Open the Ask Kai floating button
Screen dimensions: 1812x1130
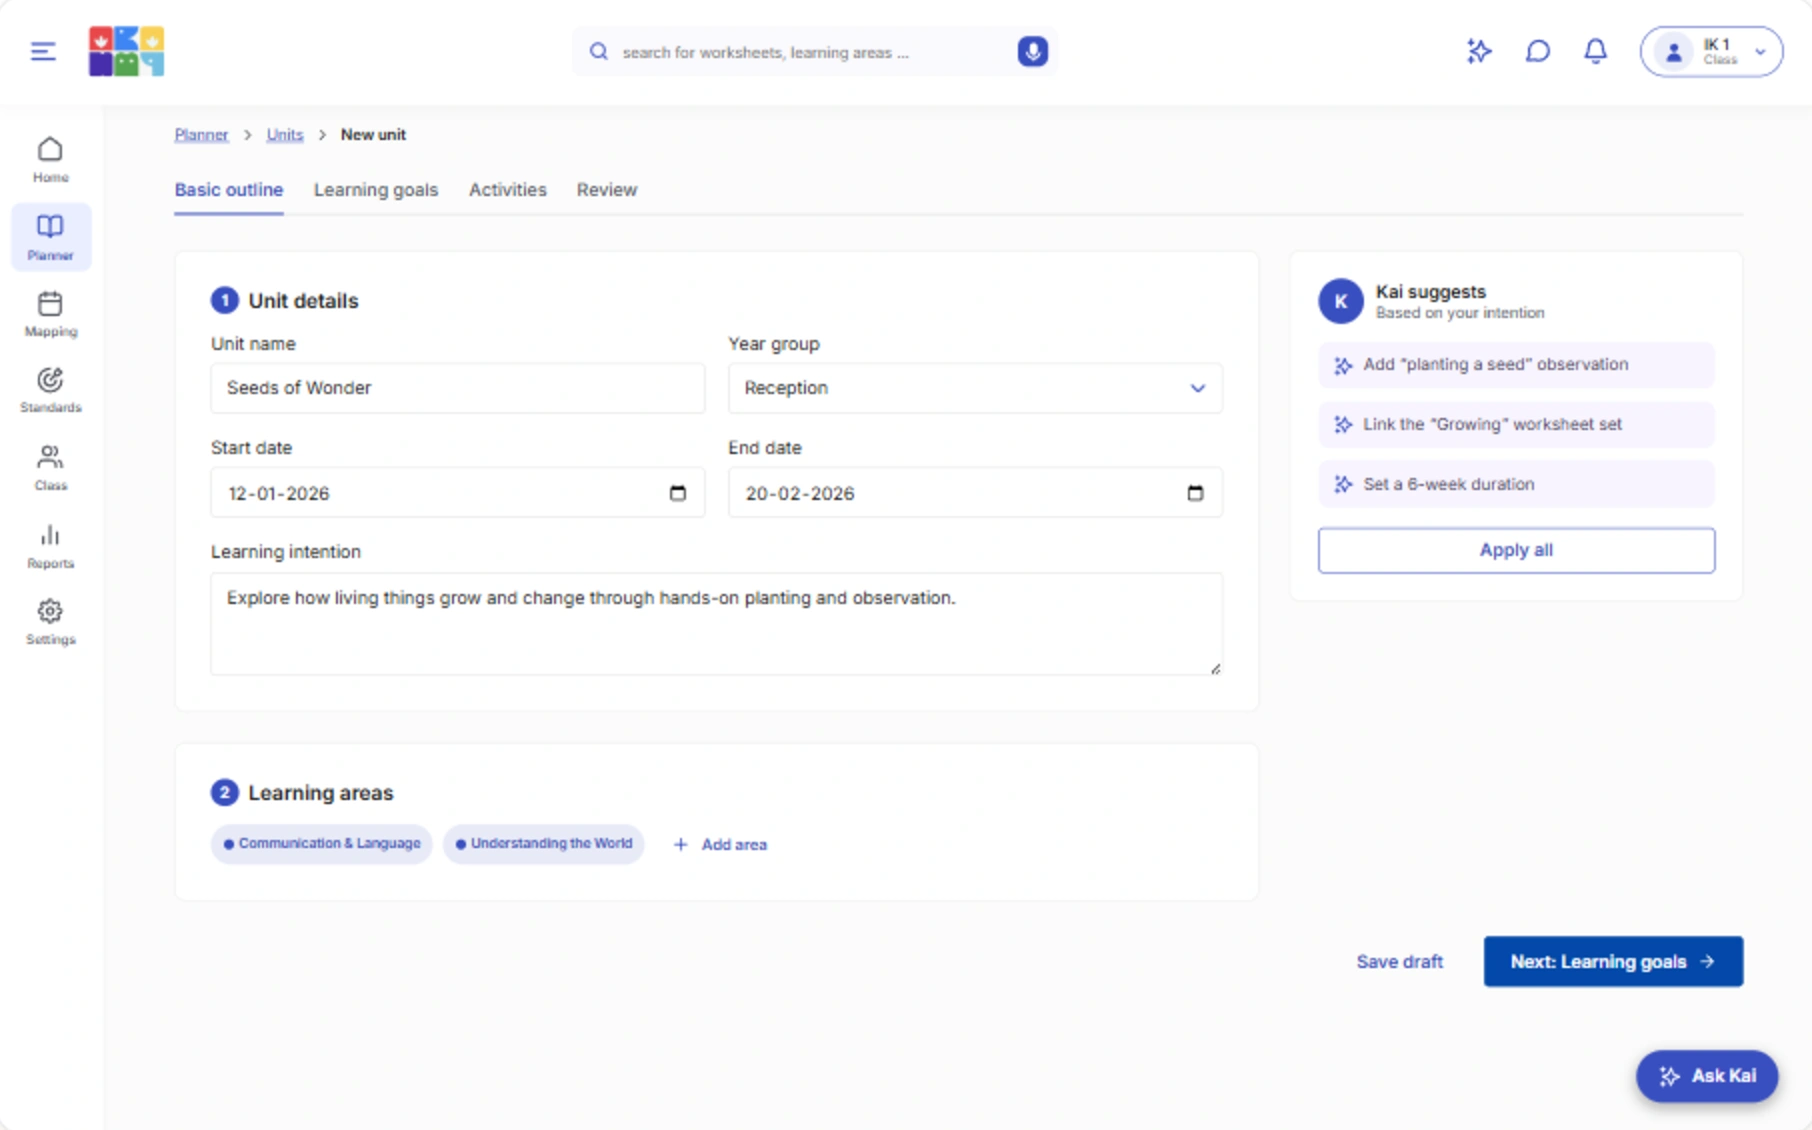[1707, 1076]
